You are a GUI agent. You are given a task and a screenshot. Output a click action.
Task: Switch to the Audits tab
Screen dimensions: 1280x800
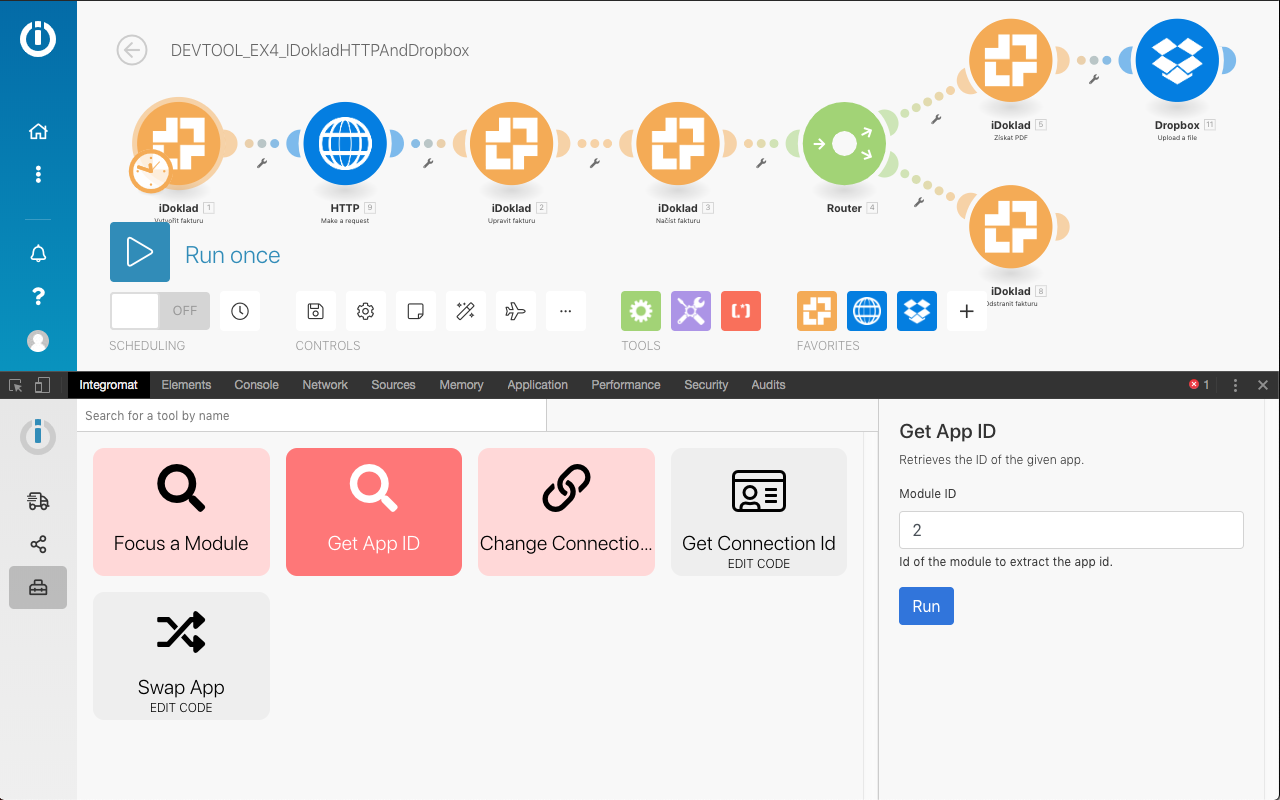click(768, 385)
